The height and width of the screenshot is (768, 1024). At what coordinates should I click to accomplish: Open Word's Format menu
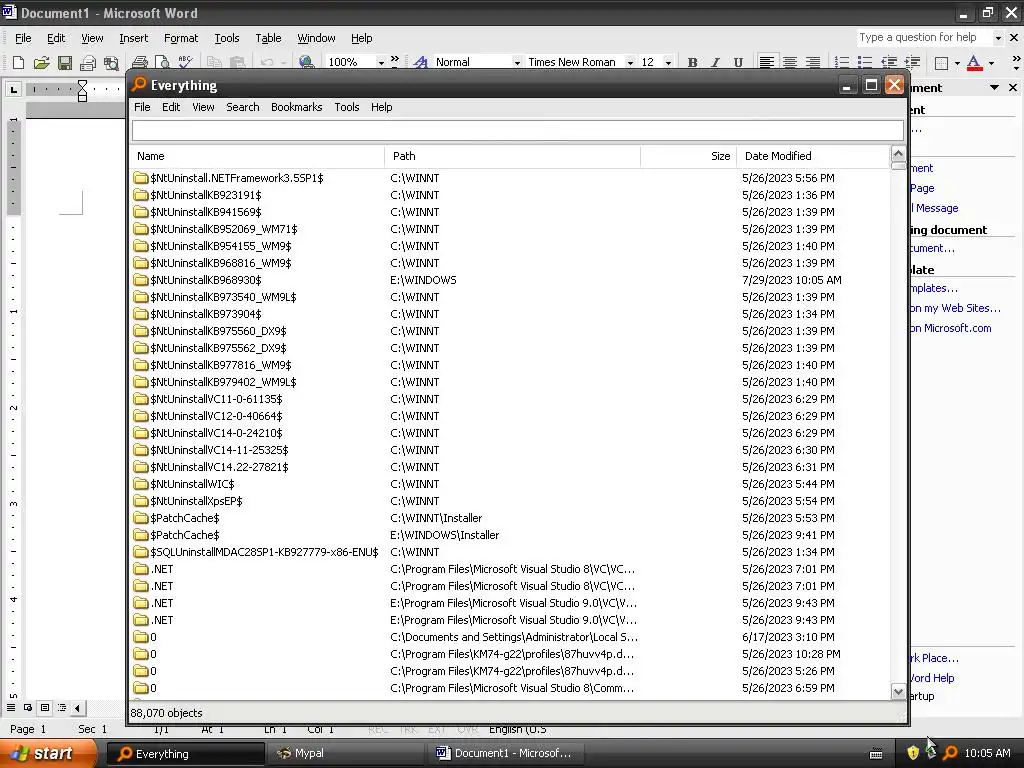[180, 38]
